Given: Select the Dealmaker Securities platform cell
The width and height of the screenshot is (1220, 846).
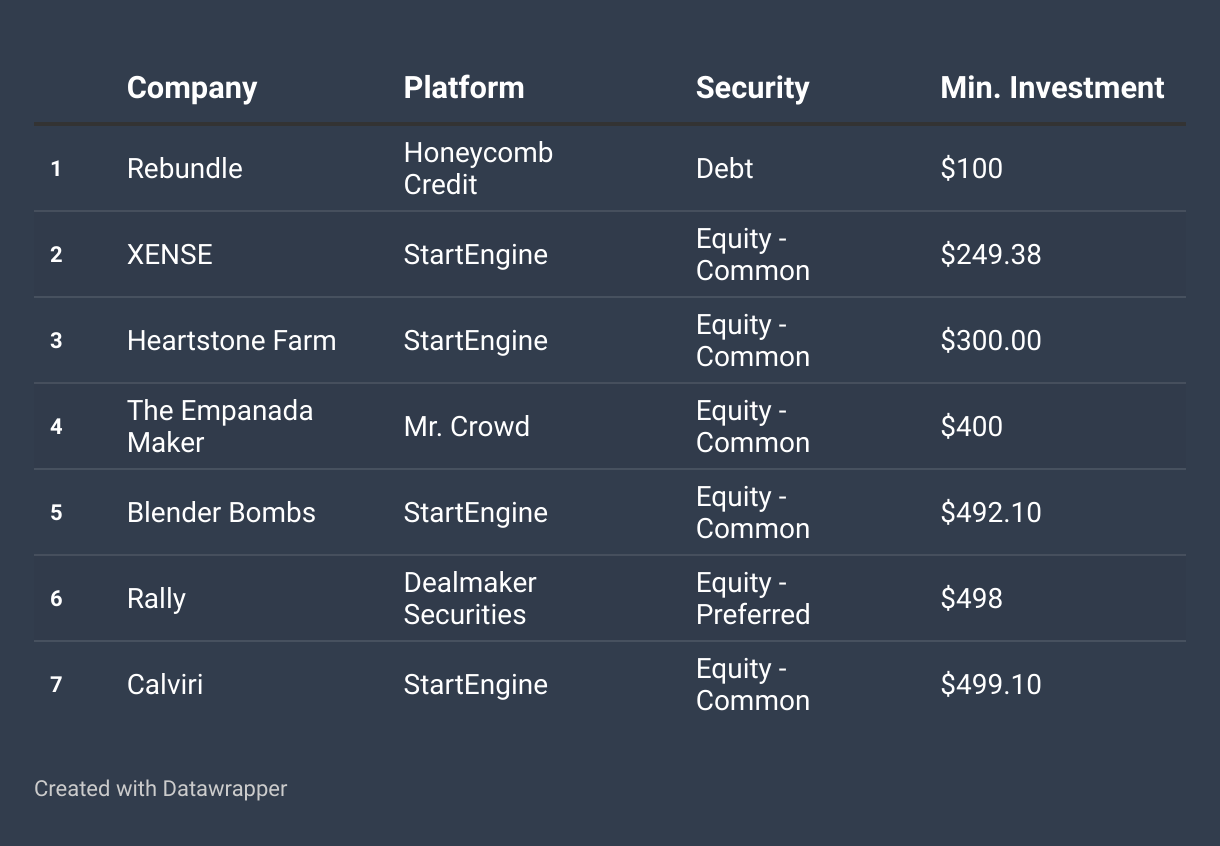Looking at the screenshot, I should pos(470,598).
